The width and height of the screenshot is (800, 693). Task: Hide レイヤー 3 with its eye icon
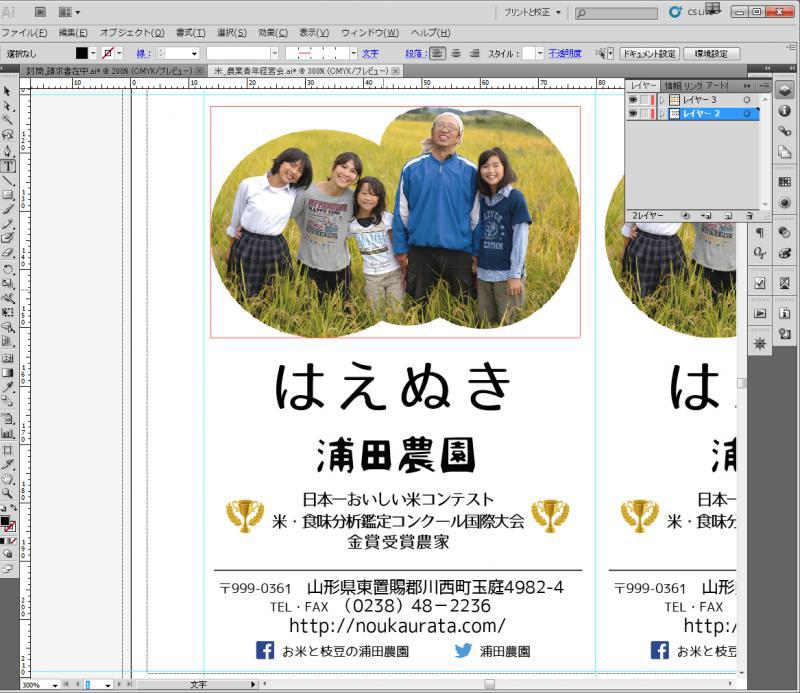click(633, 100)
